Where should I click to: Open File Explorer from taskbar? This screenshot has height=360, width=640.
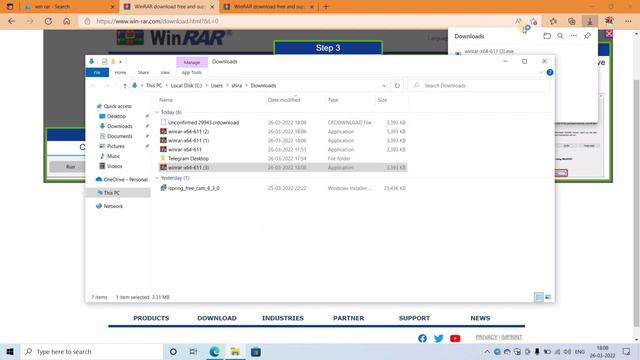click(235, 352)
